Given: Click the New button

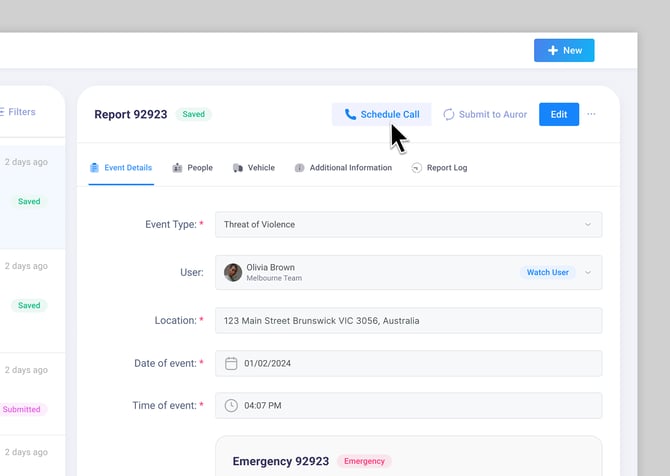Looking at the screenshot, I should pyautogui.click(x=564, y=50).
